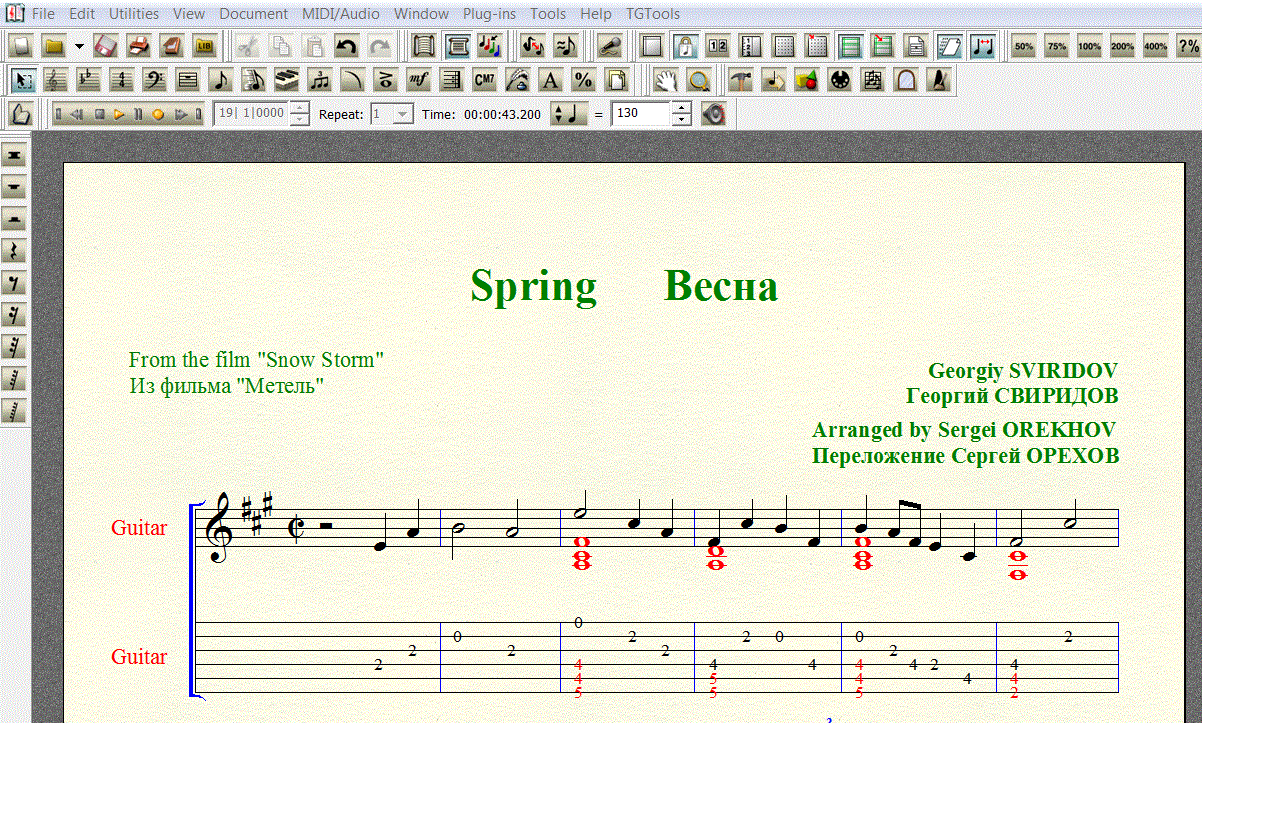Click the custom zoom ?% button

[x=1188, y=46]
